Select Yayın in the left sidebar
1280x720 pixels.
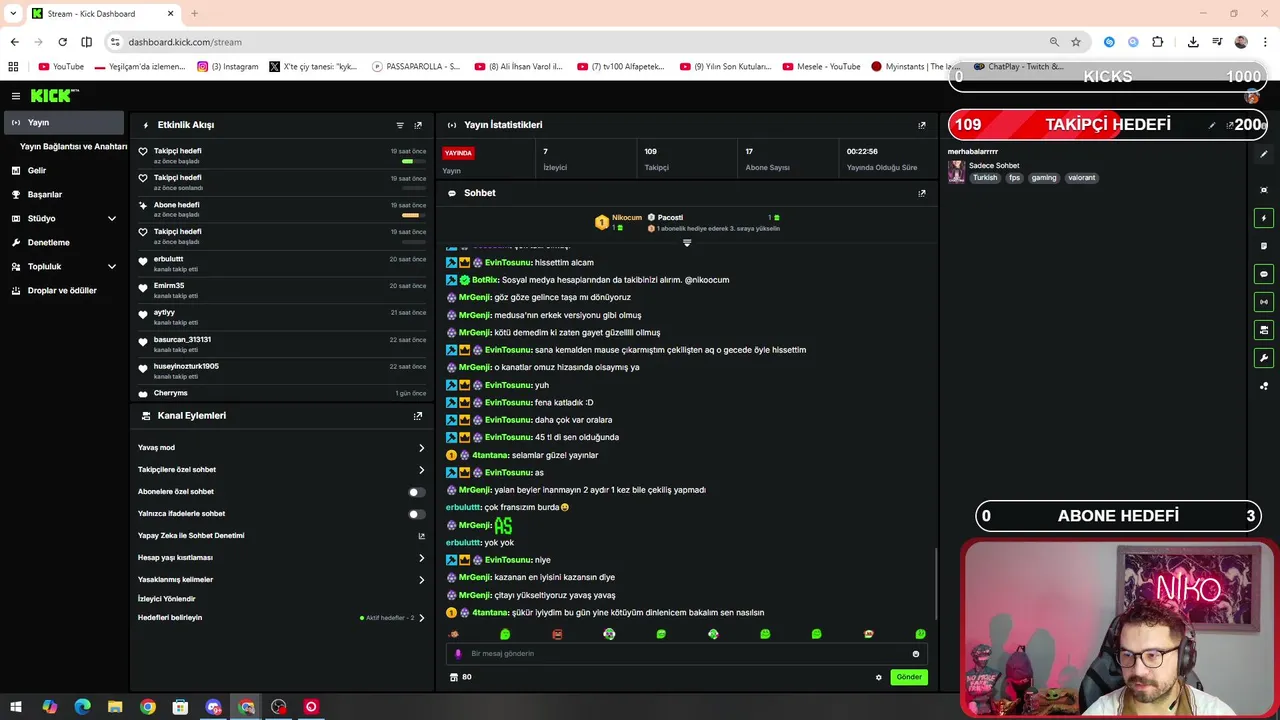pyautogui.click(x=62, y=122)
